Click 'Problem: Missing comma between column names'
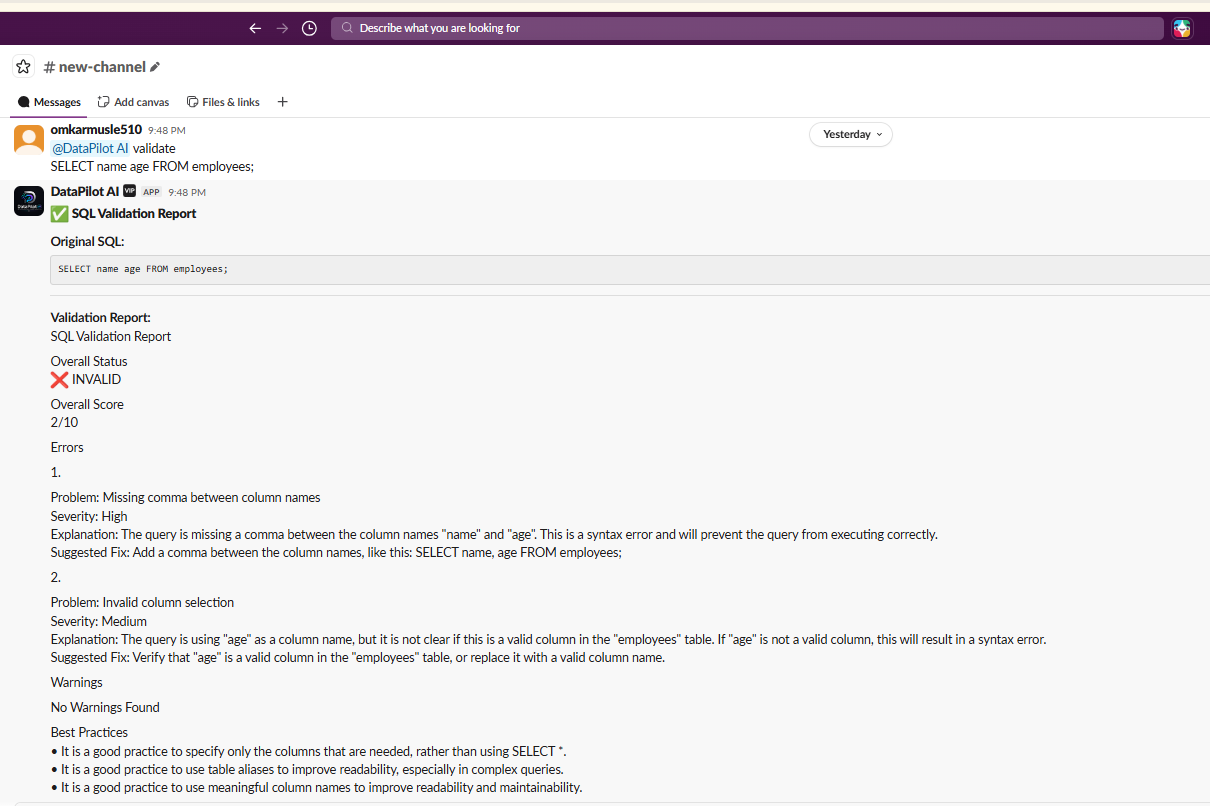 click(186, 497)
